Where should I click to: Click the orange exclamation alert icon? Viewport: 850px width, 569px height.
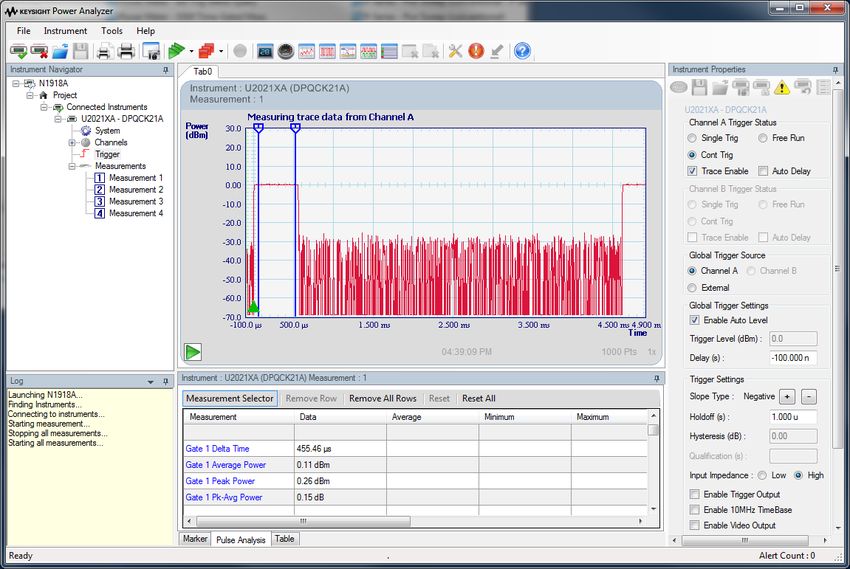tap(476, 51)
